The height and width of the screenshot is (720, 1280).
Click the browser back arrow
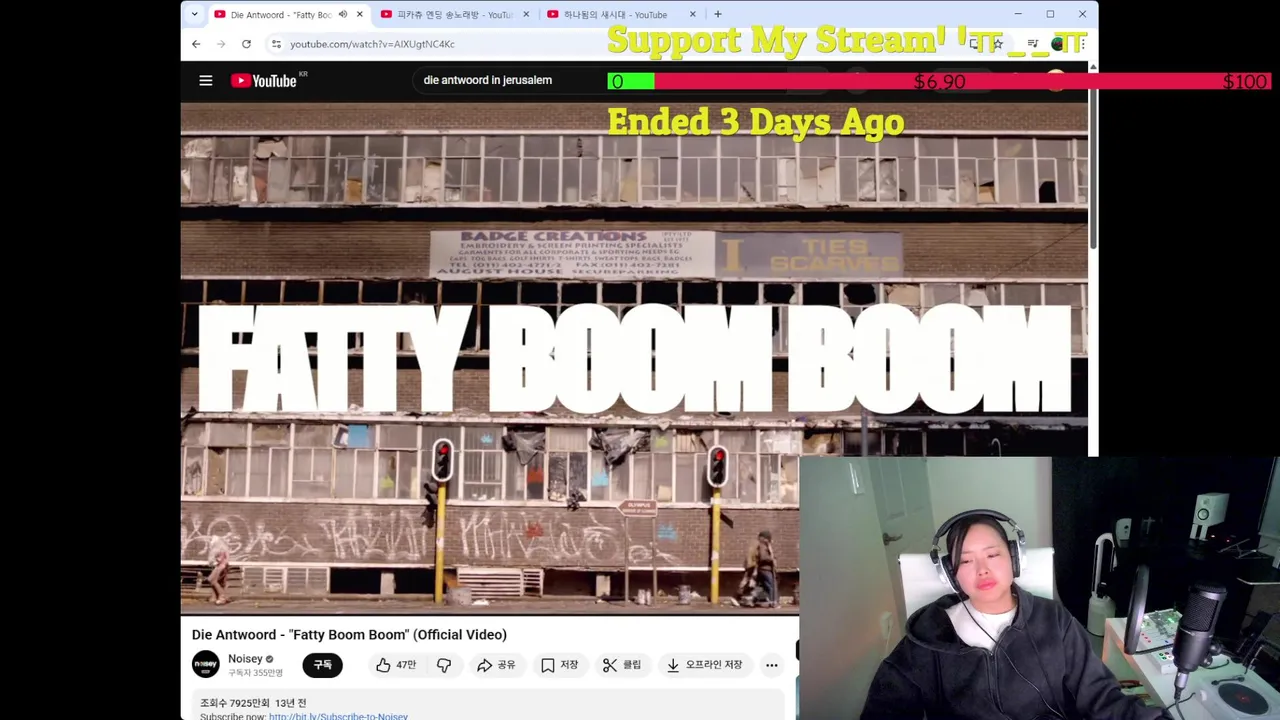(x=196, y=44)
